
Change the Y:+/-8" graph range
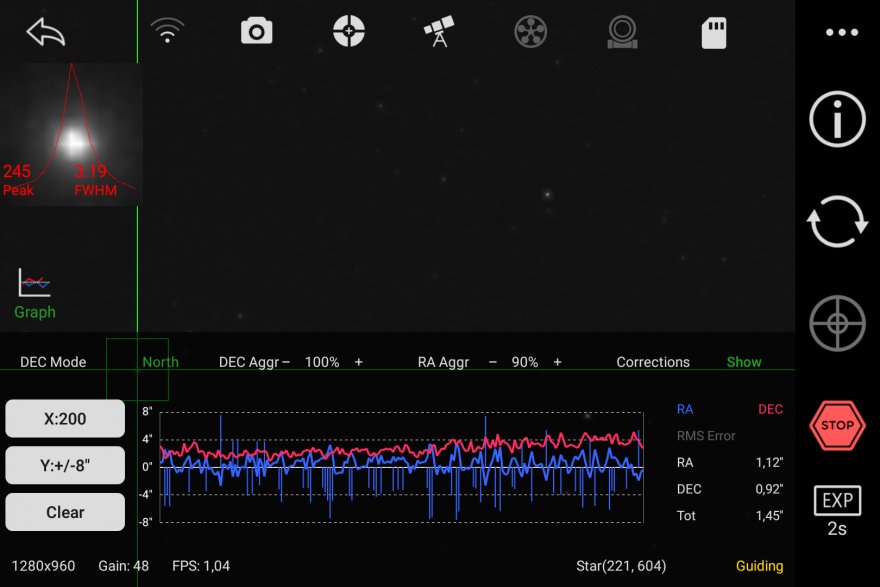click(x=65, y=465)
